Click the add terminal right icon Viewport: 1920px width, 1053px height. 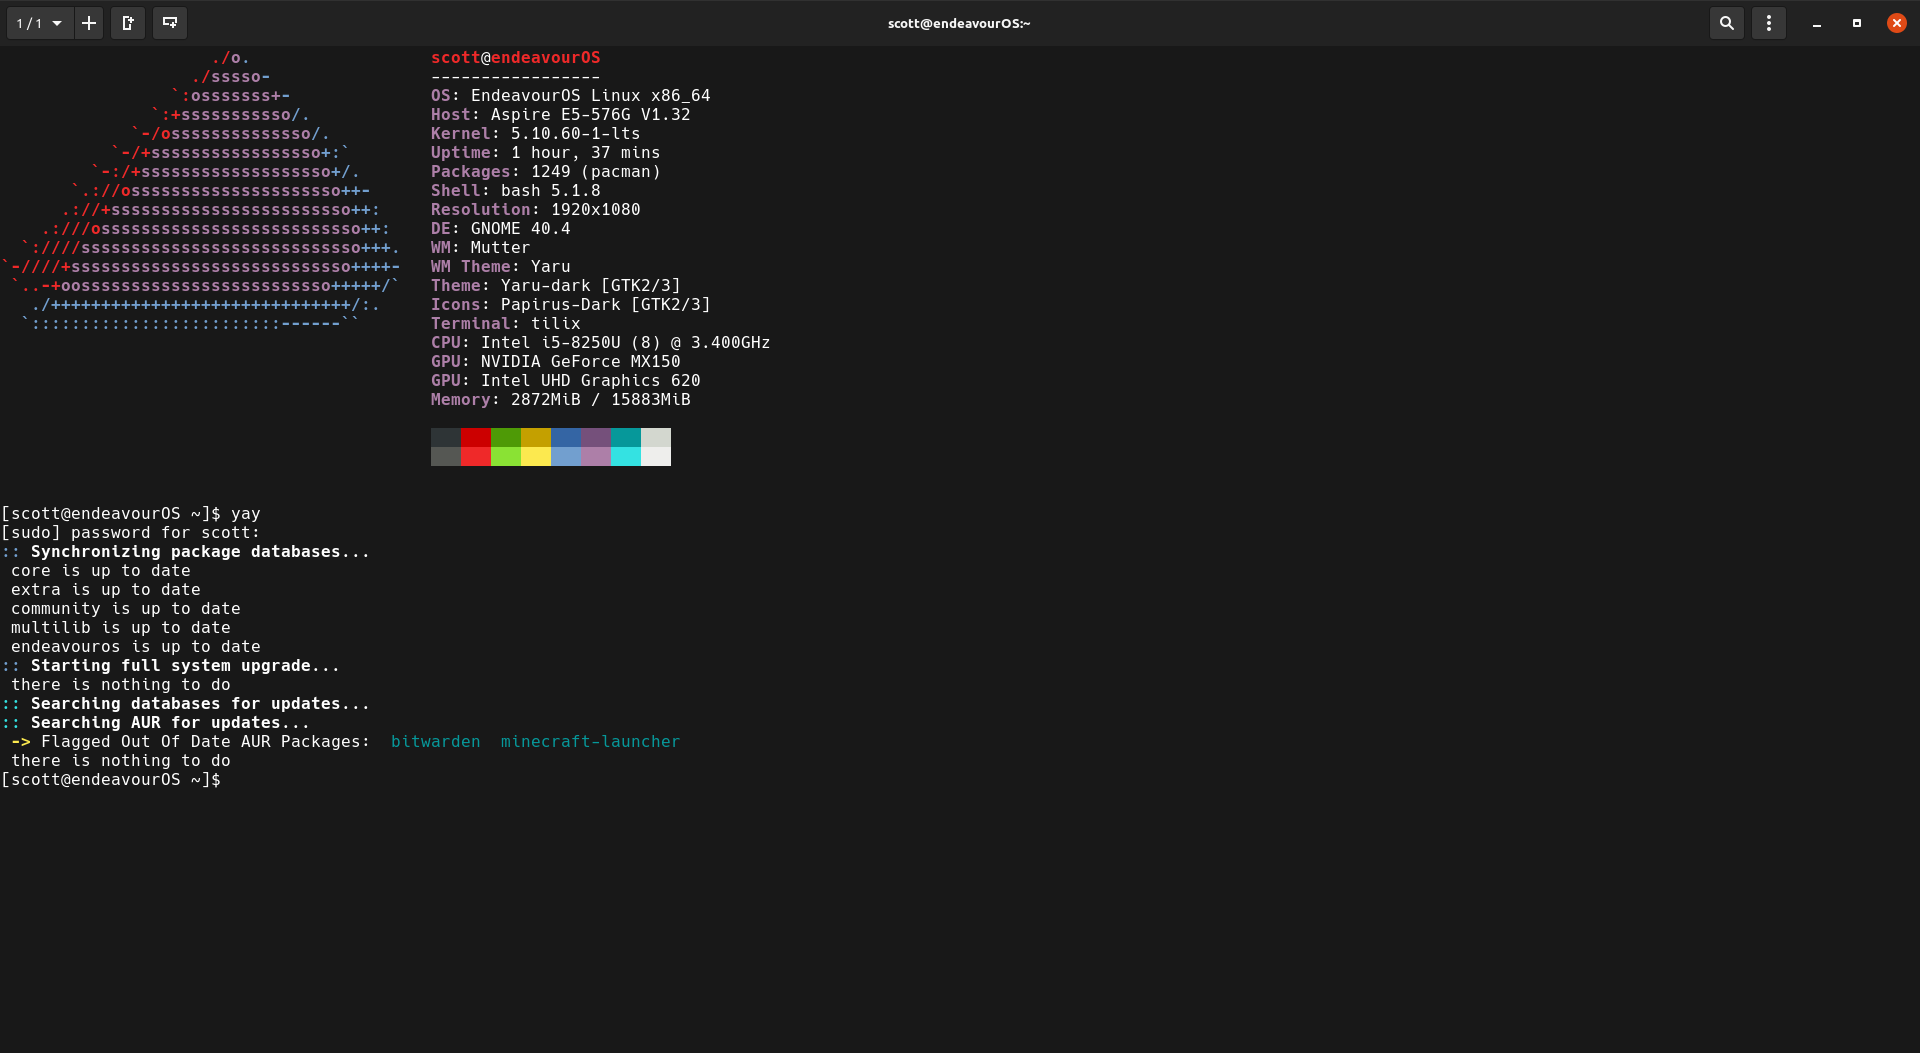[128, 23]
